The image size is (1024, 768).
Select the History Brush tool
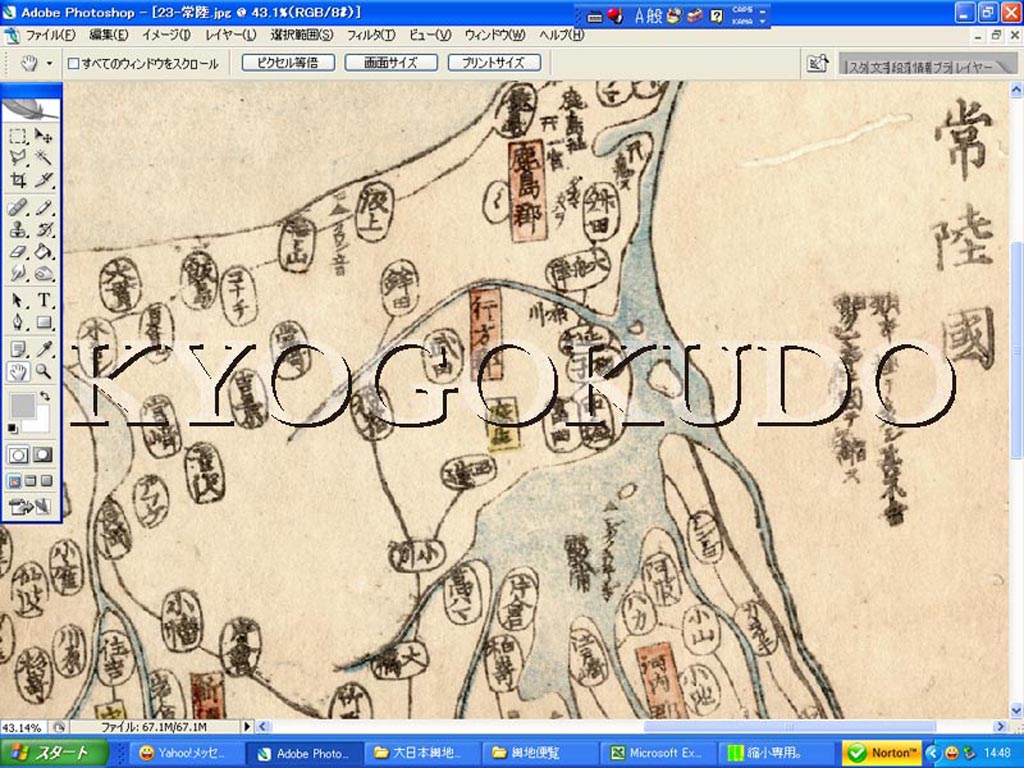pyautogui.click(x=43, y=229)
